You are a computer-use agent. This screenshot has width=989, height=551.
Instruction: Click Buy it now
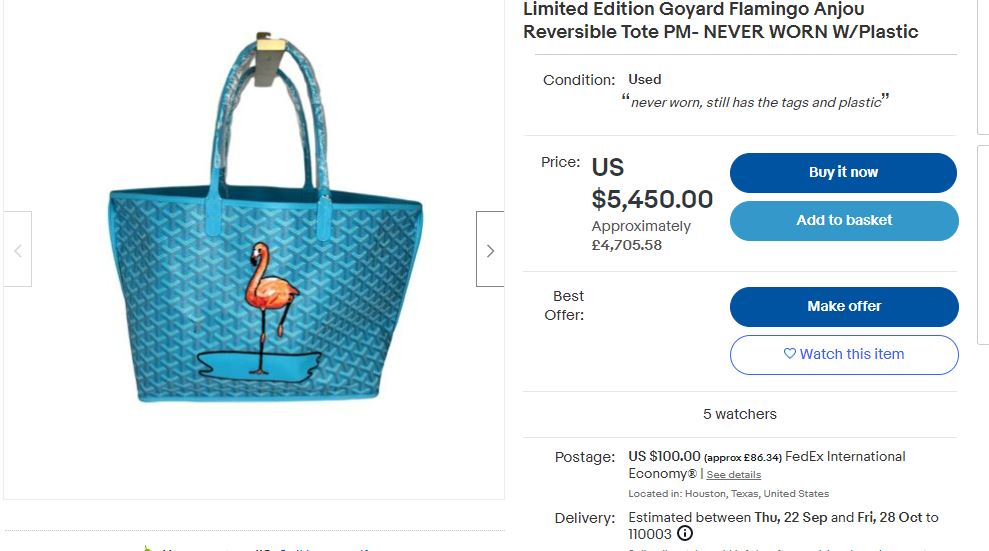[x=843, y=173]
